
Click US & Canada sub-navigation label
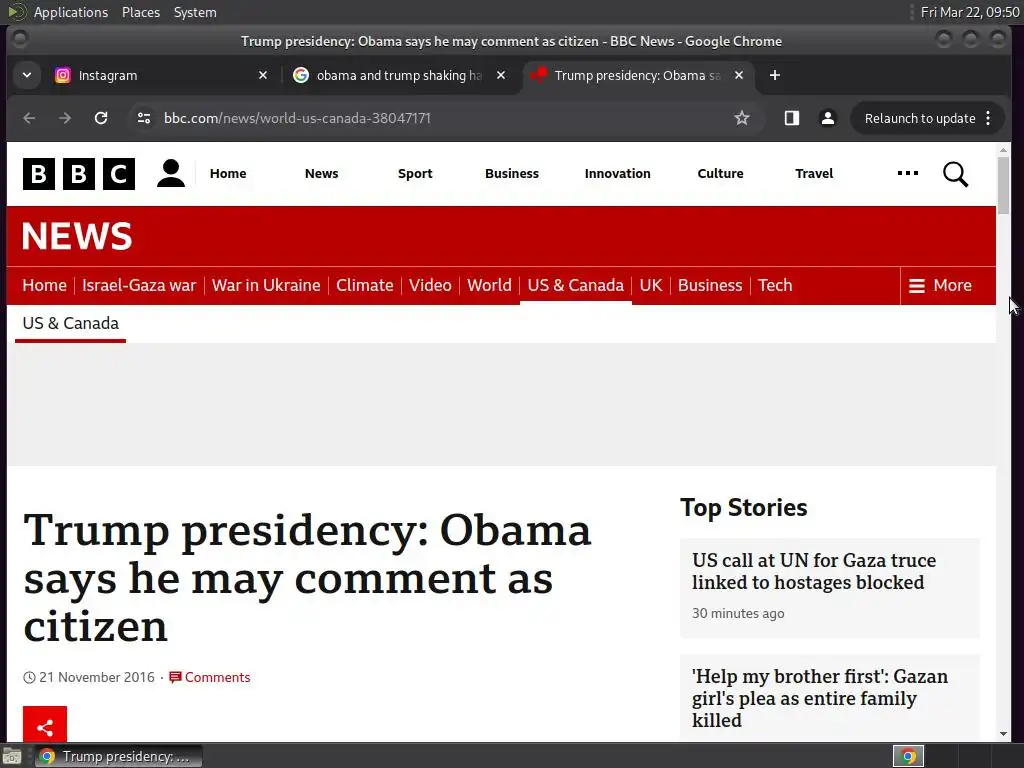(x=71, y=323)
